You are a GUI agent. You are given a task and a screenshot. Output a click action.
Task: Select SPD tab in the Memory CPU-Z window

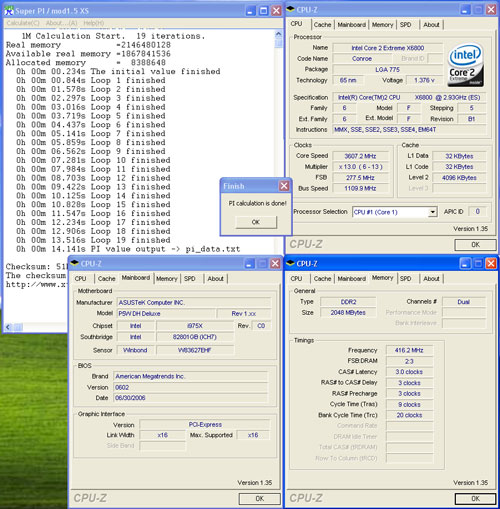click(x=405, y=279)
